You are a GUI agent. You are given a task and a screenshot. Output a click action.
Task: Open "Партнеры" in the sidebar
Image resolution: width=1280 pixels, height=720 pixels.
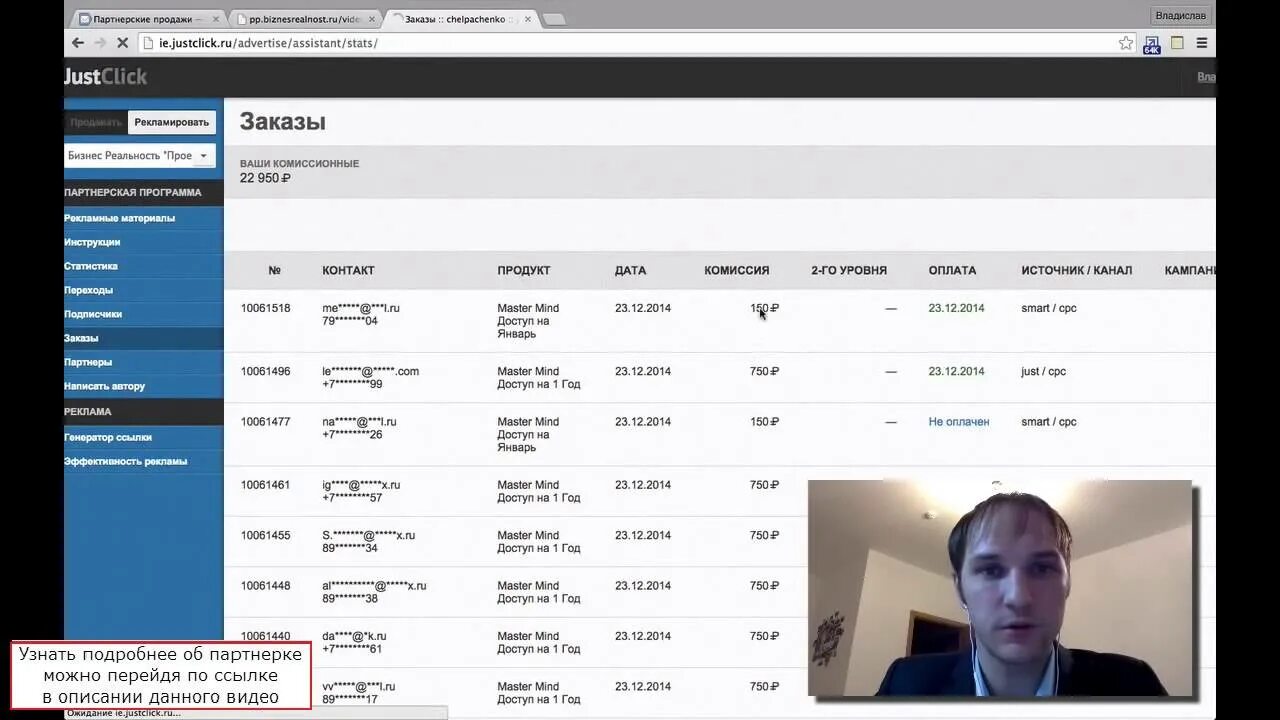(x=88, y=362)
